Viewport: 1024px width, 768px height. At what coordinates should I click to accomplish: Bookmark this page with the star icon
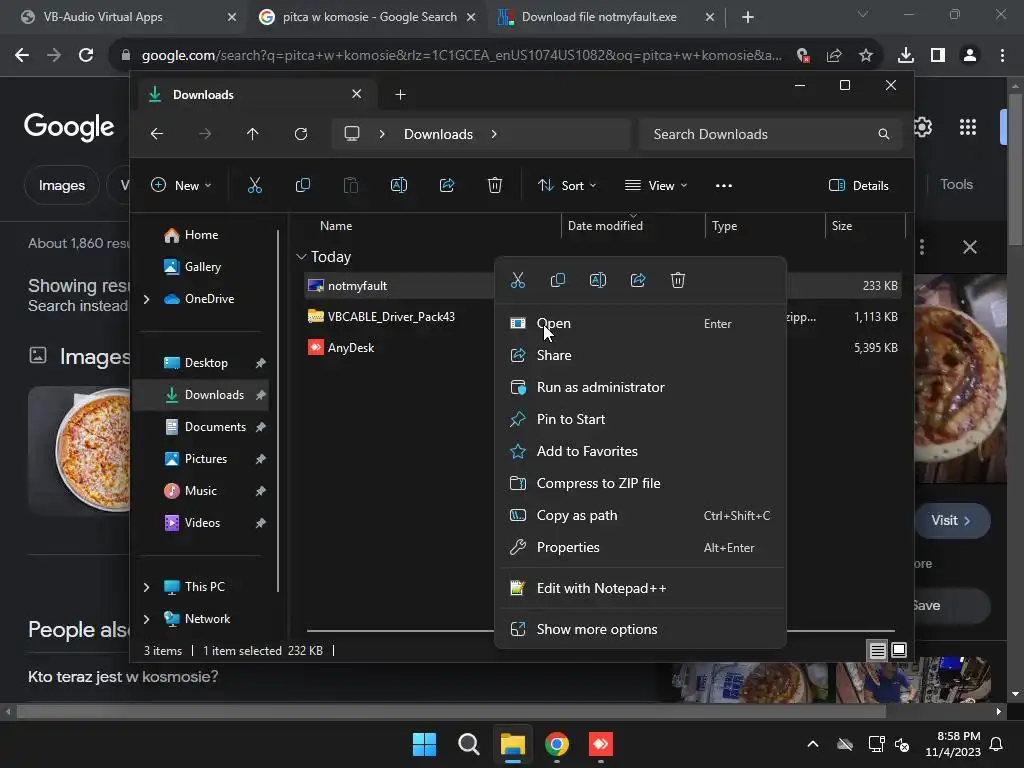coord(866,56)
